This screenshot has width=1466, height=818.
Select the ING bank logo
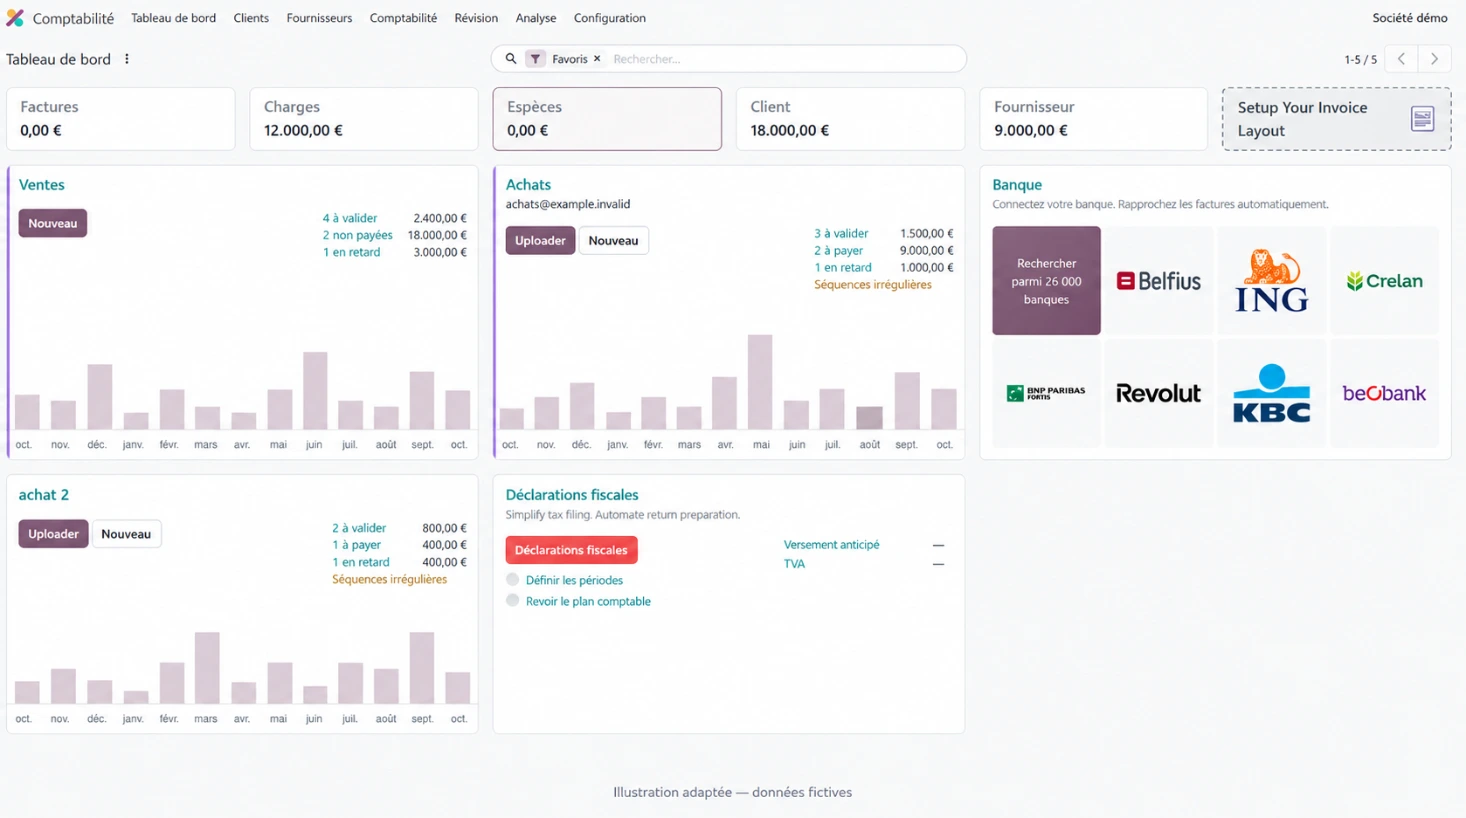coord(1272,281)
